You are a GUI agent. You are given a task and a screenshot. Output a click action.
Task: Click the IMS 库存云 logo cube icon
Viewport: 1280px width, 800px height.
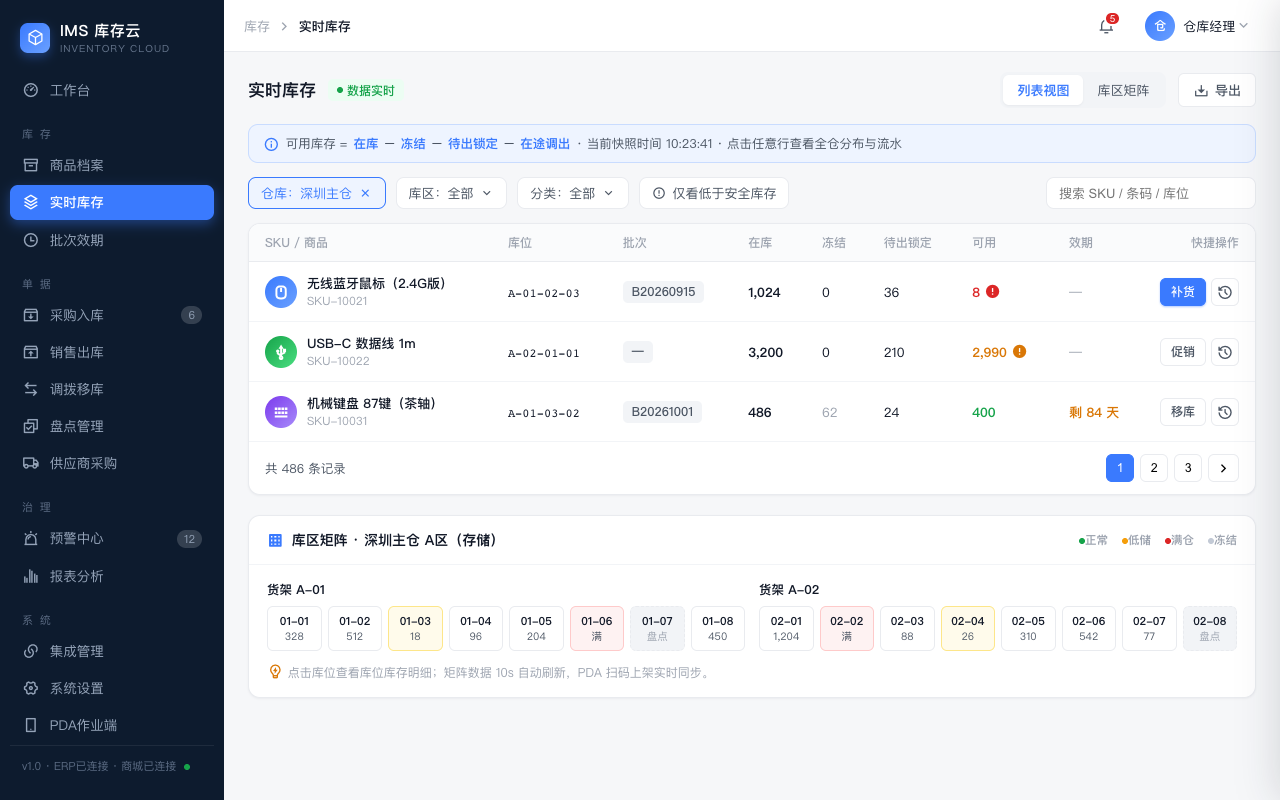coord(35,38)
